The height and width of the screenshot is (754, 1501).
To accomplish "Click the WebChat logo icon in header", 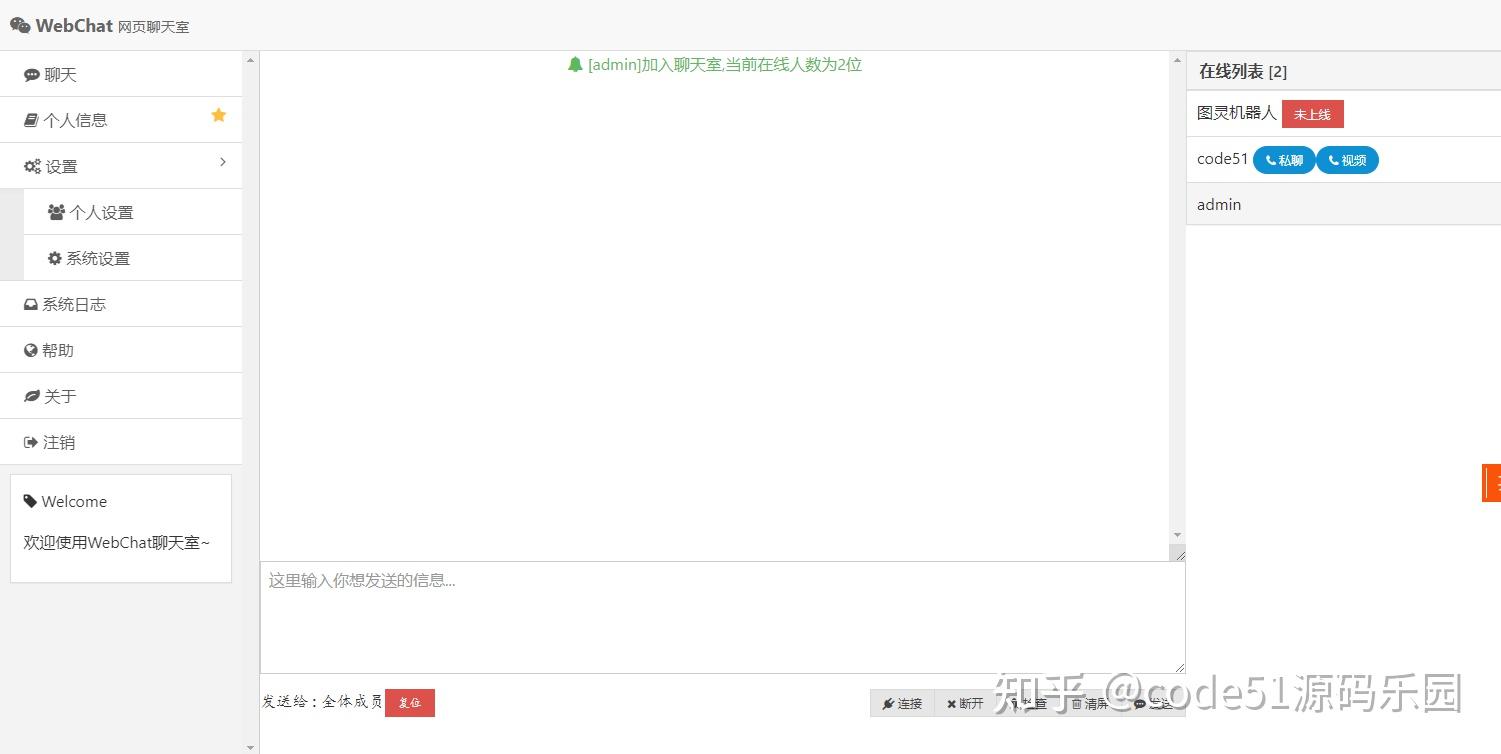I will tap(19, 24).
